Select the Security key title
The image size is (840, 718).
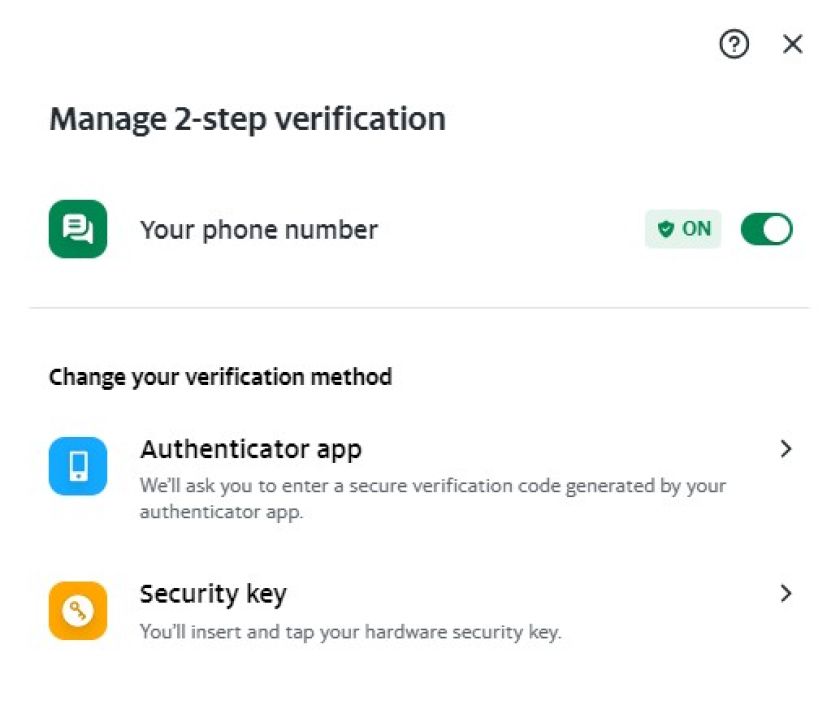click(213, 594)
